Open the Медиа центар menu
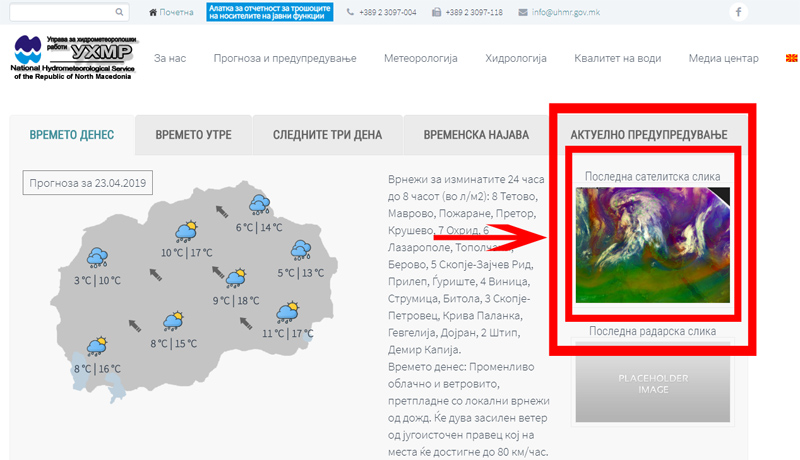This screenshot has height=460, width=800. click(723, 58)
